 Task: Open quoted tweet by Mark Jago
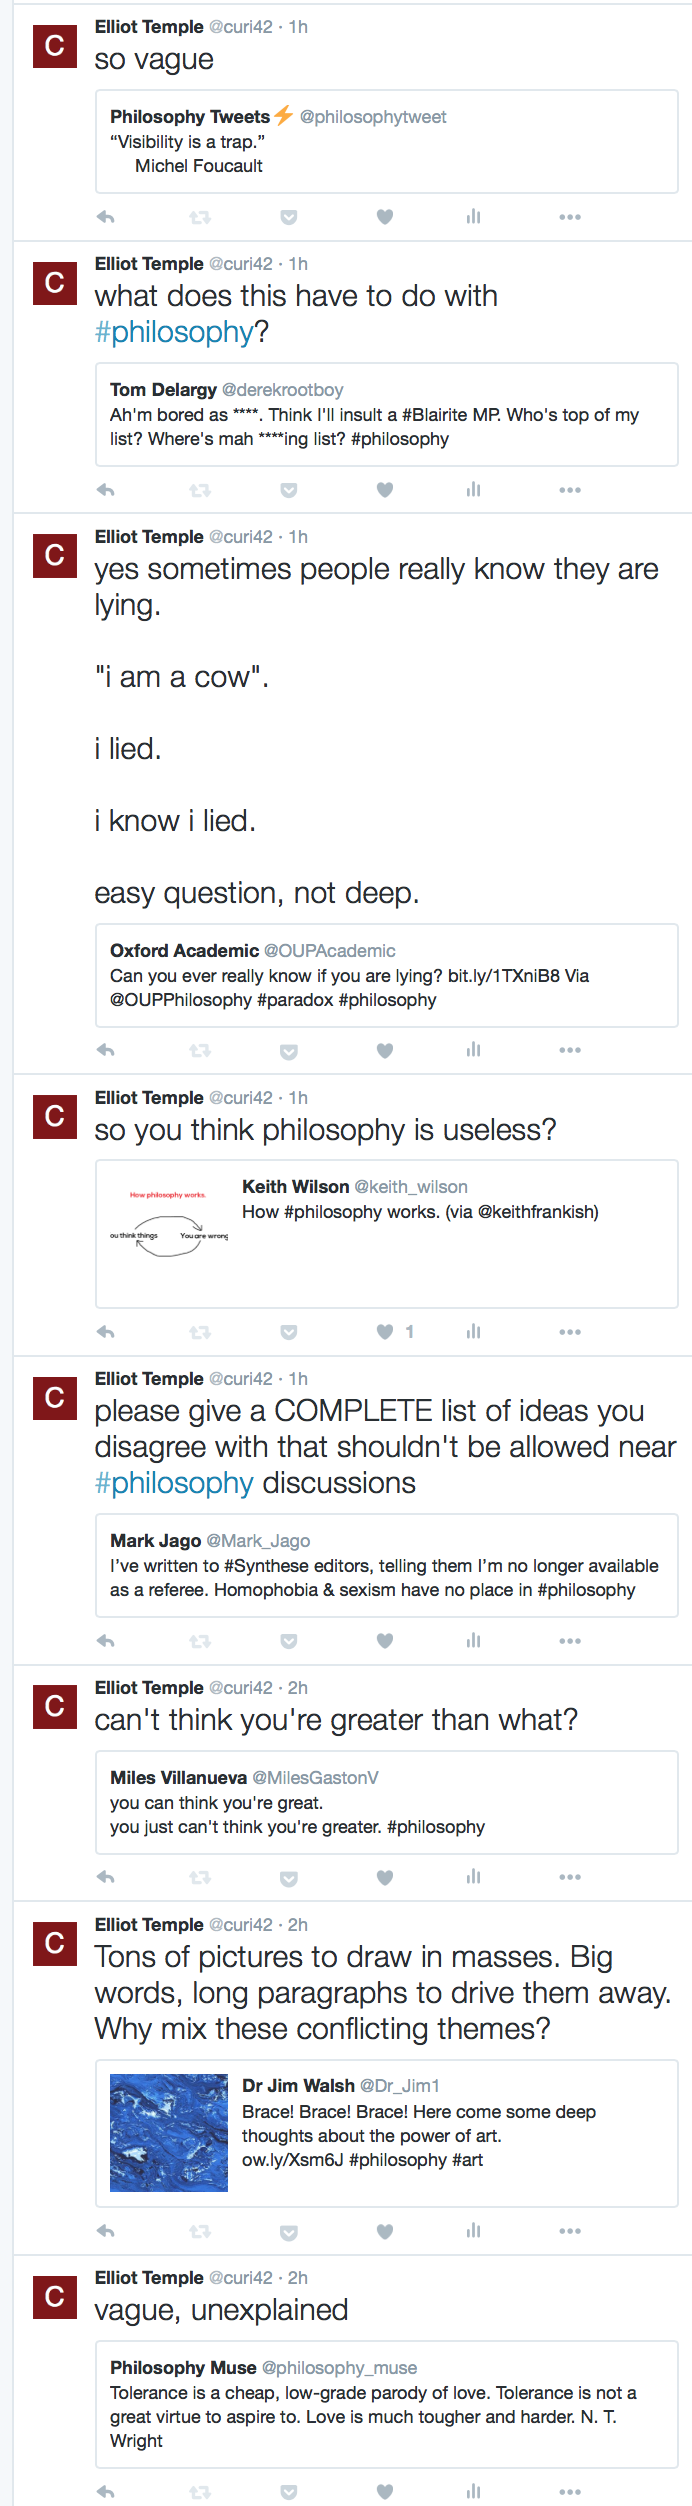[387, 1566]
